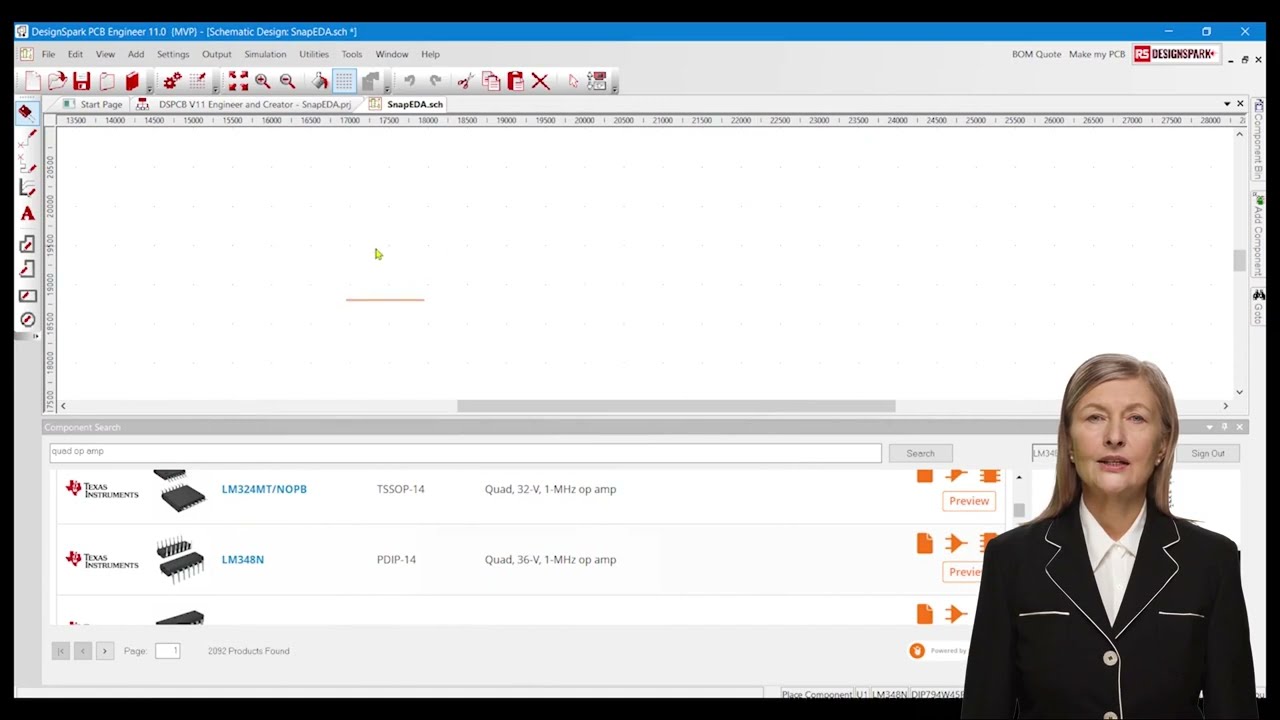Screen dimensions: 1280x720
Task: Click the results list scroll-up arrow
Action: pos(1019,478)
